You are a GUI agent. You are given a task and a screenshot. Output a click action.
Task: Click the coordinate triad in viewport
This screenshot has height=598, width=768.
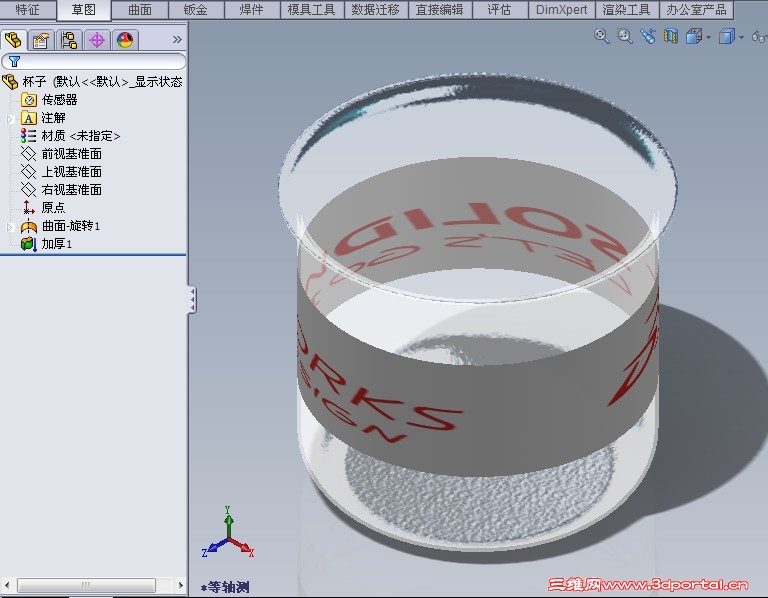pyautogui.click(x=228, y=533)
